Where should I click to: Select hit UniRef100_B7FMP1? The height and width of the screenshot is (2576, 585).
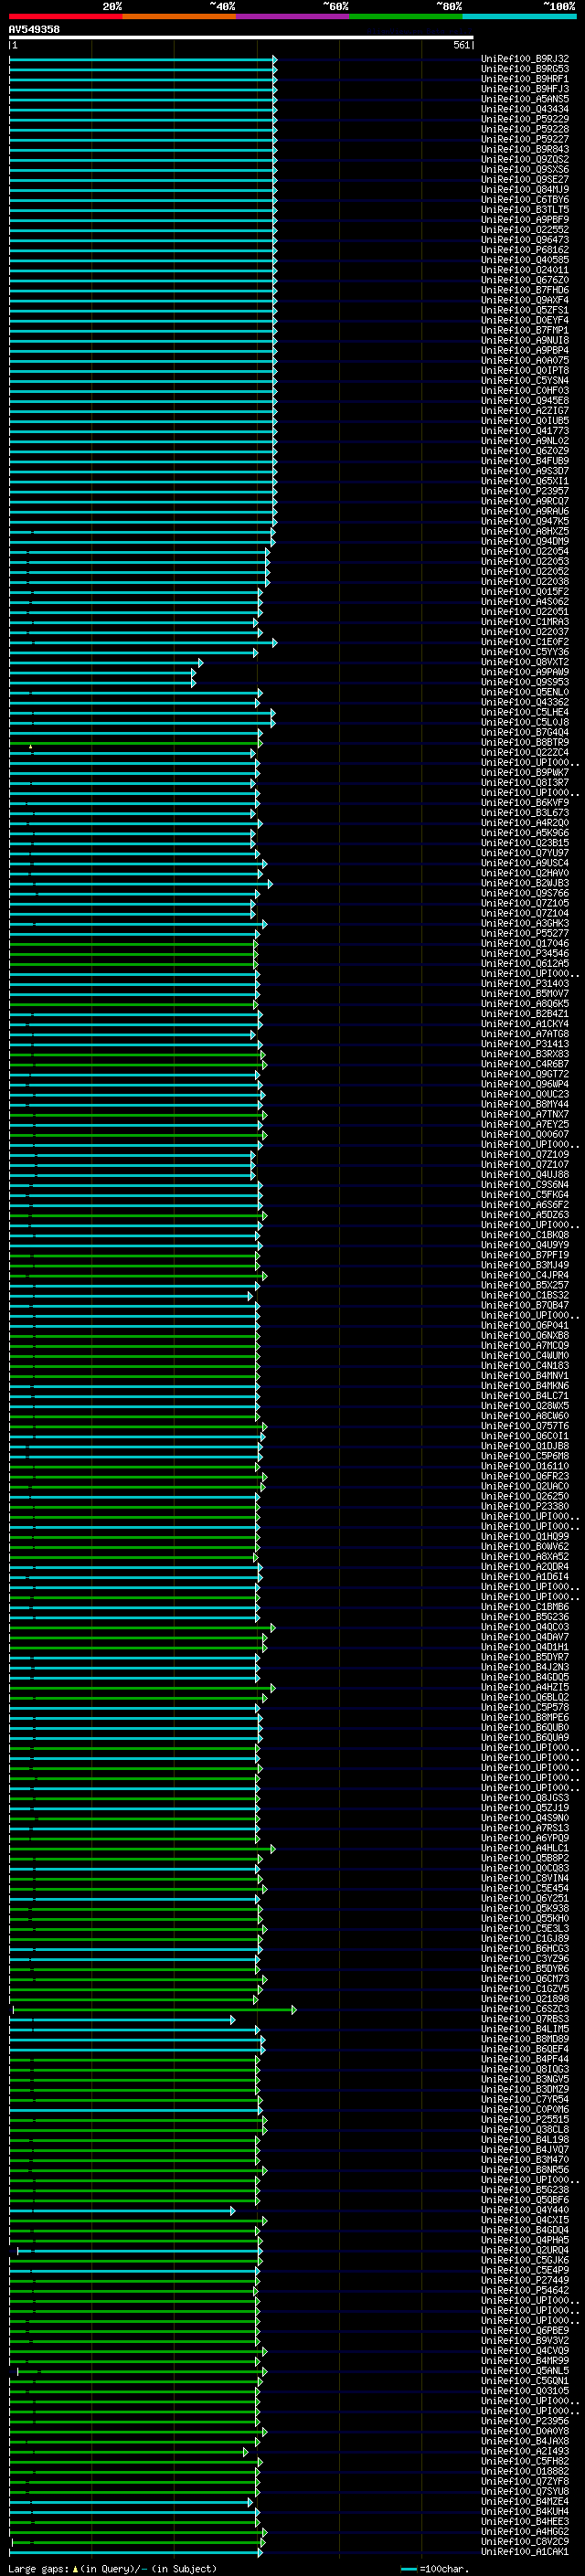pyautogui.click(x=525, y=330)
